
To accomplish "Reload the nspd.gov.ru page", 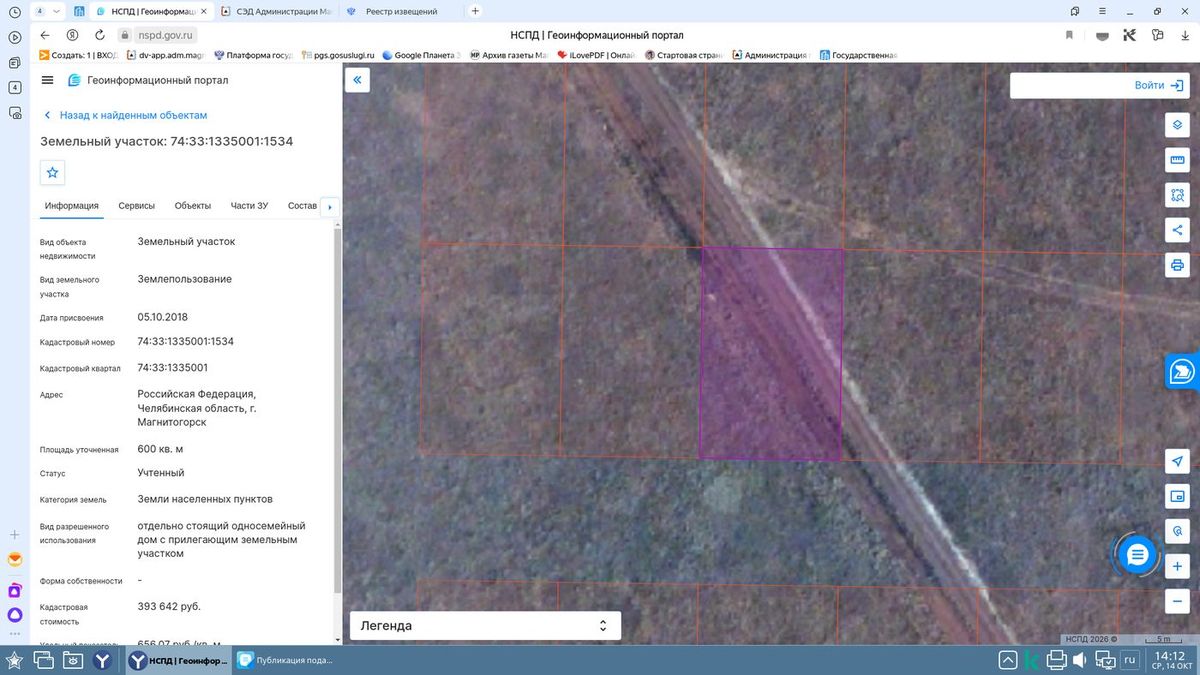I will tap(99, 35).
